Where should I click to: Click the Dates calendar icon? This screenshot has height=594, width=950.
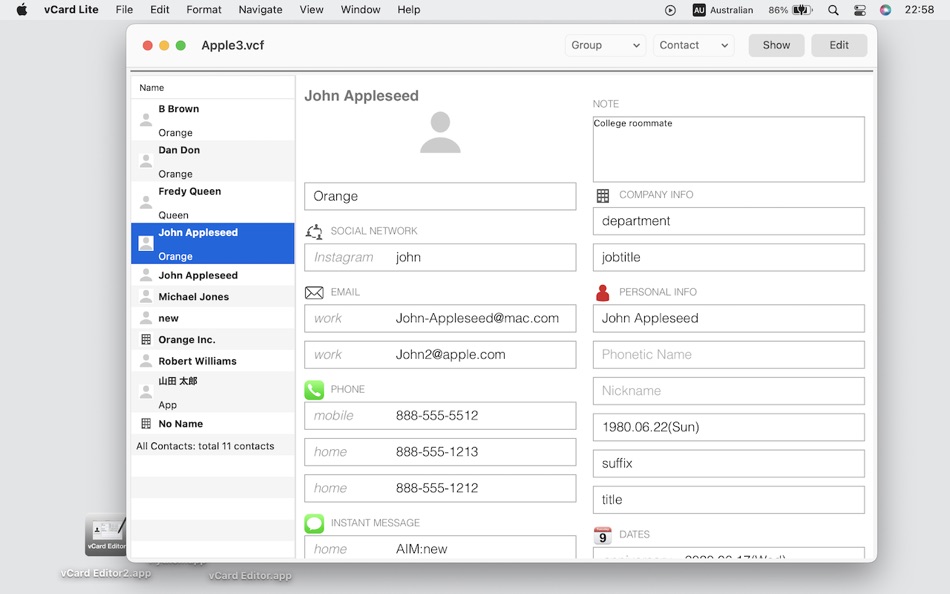point(603,535)
